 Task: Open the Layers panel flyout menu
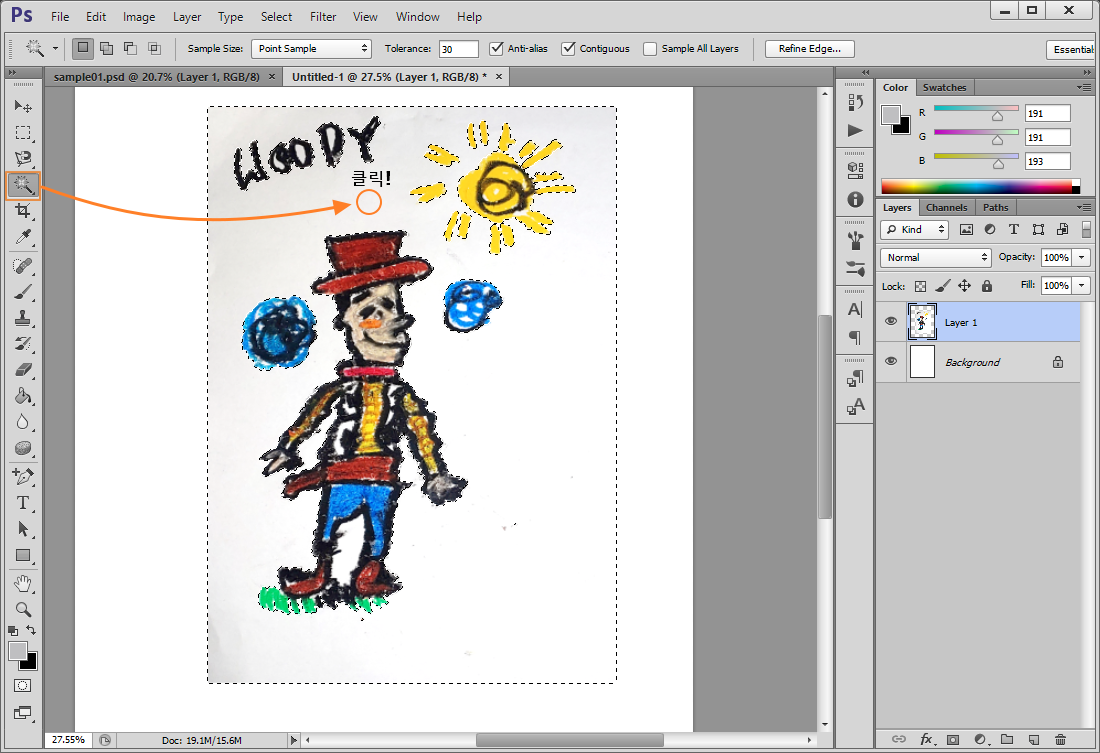tap(1085, 208)
